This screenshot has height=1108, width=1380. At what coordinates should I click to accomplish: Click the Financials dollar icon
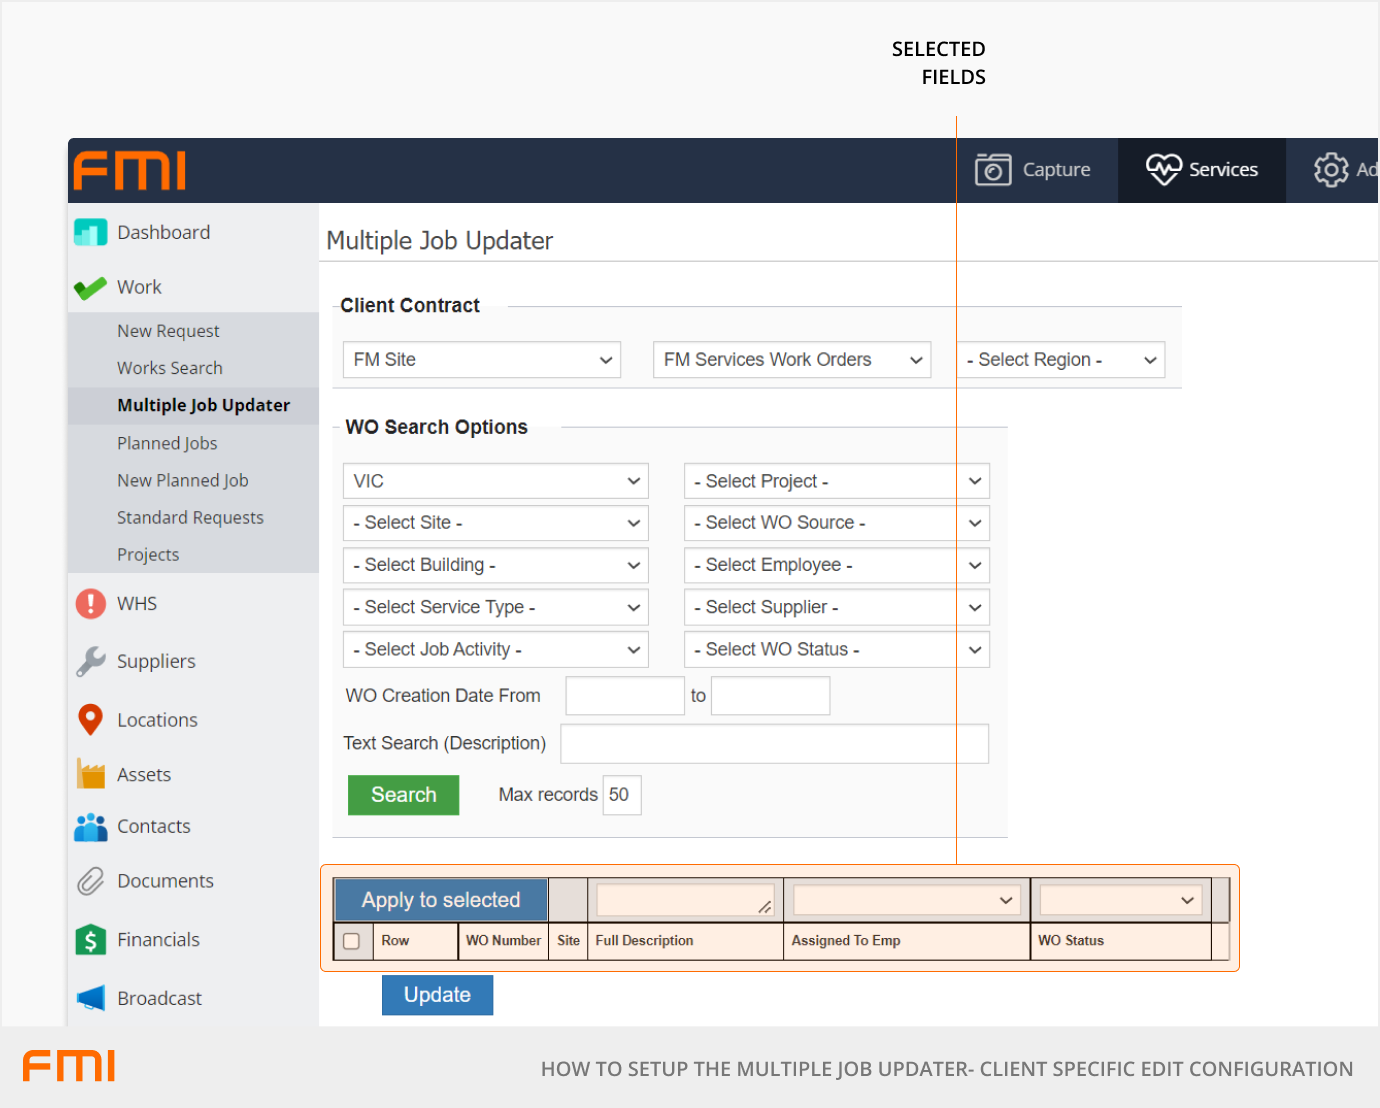(90, 940)
